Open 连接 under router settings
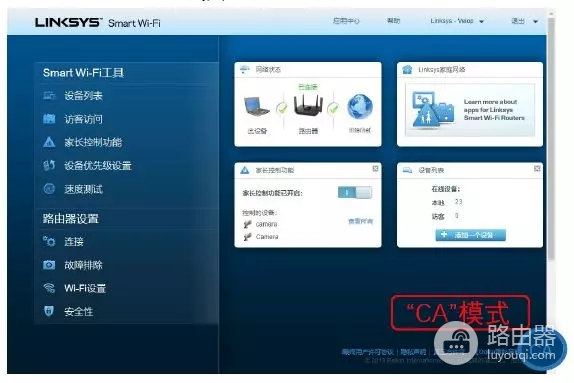Image resolution: width=574 pixels, height=383 pixels. click(x=74, y=242)
